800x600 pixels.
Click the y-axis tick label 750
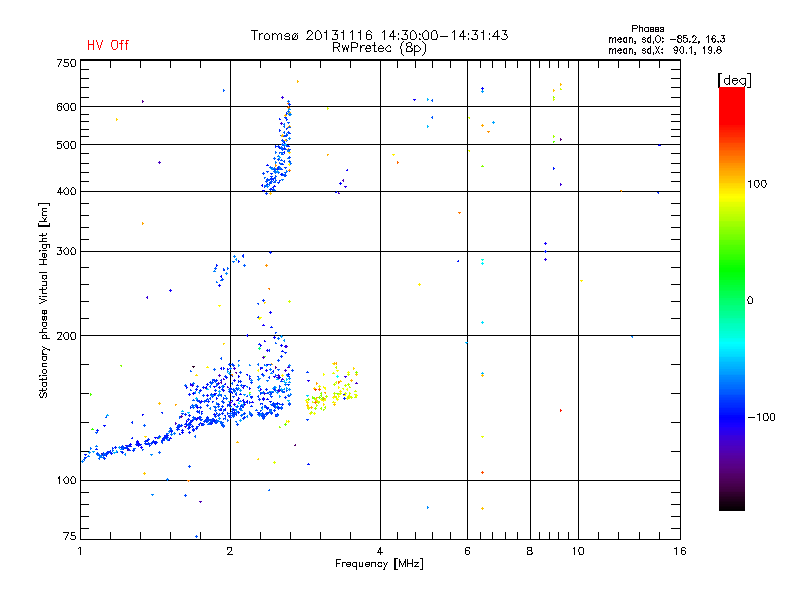pyautogui.click(x=66, y=63)
